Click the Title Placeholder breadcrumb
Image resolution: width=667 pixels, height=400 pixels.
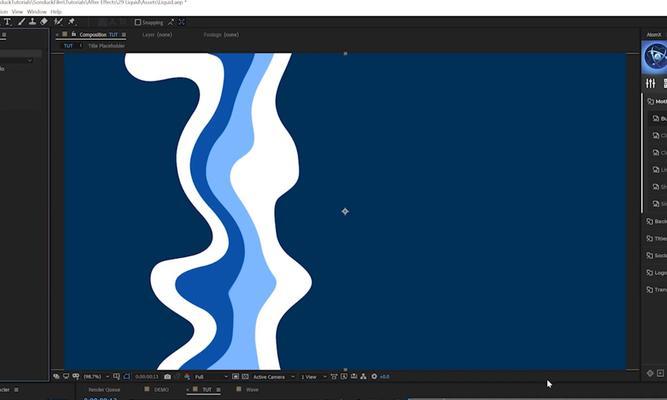106,46
